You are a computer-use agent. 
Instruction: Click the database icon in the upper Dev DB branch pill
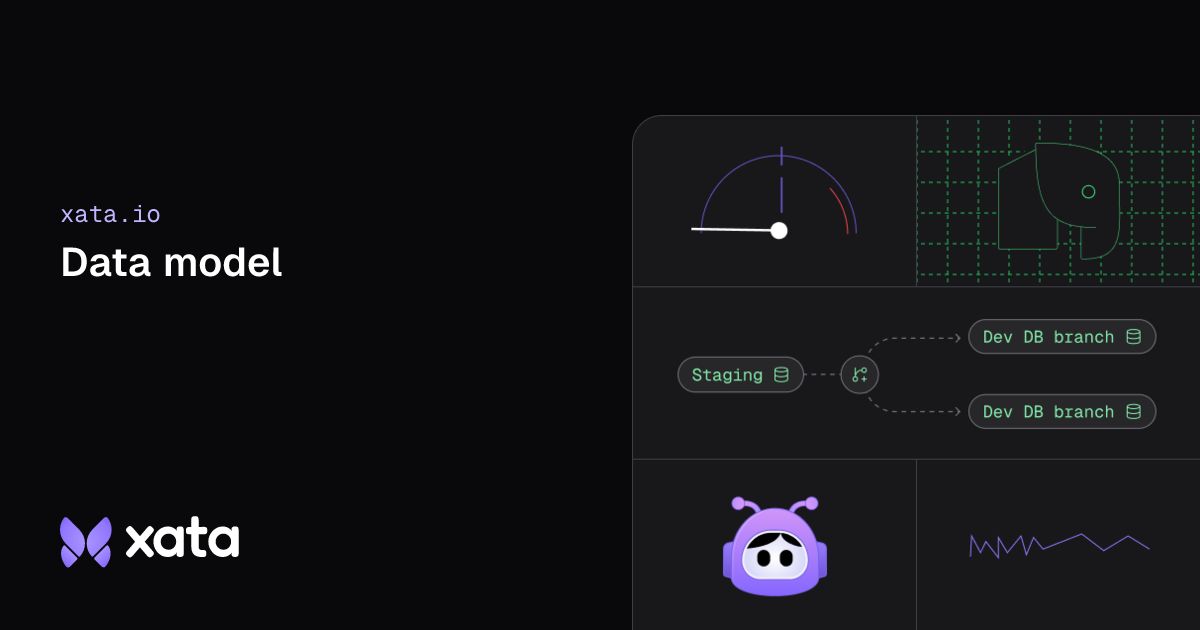pos(1133,337)
